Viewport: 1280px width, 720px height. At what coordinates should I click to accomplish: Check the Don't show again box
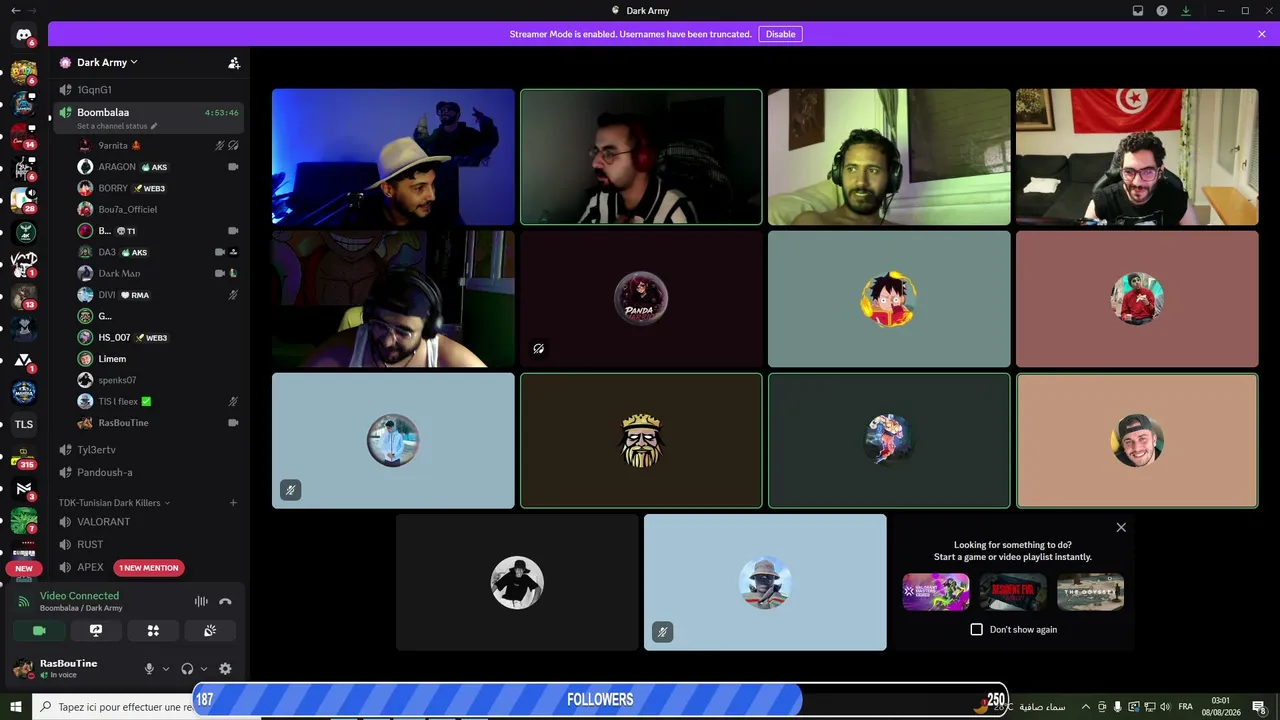coord(977,629)
